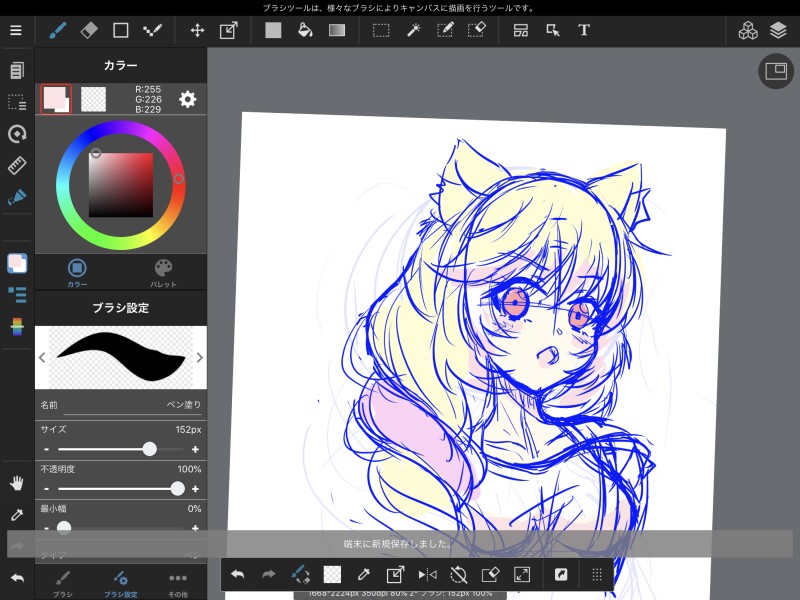800x600 pixels.
Task: Open the page document sidebar icon
Action: point(17,70)
